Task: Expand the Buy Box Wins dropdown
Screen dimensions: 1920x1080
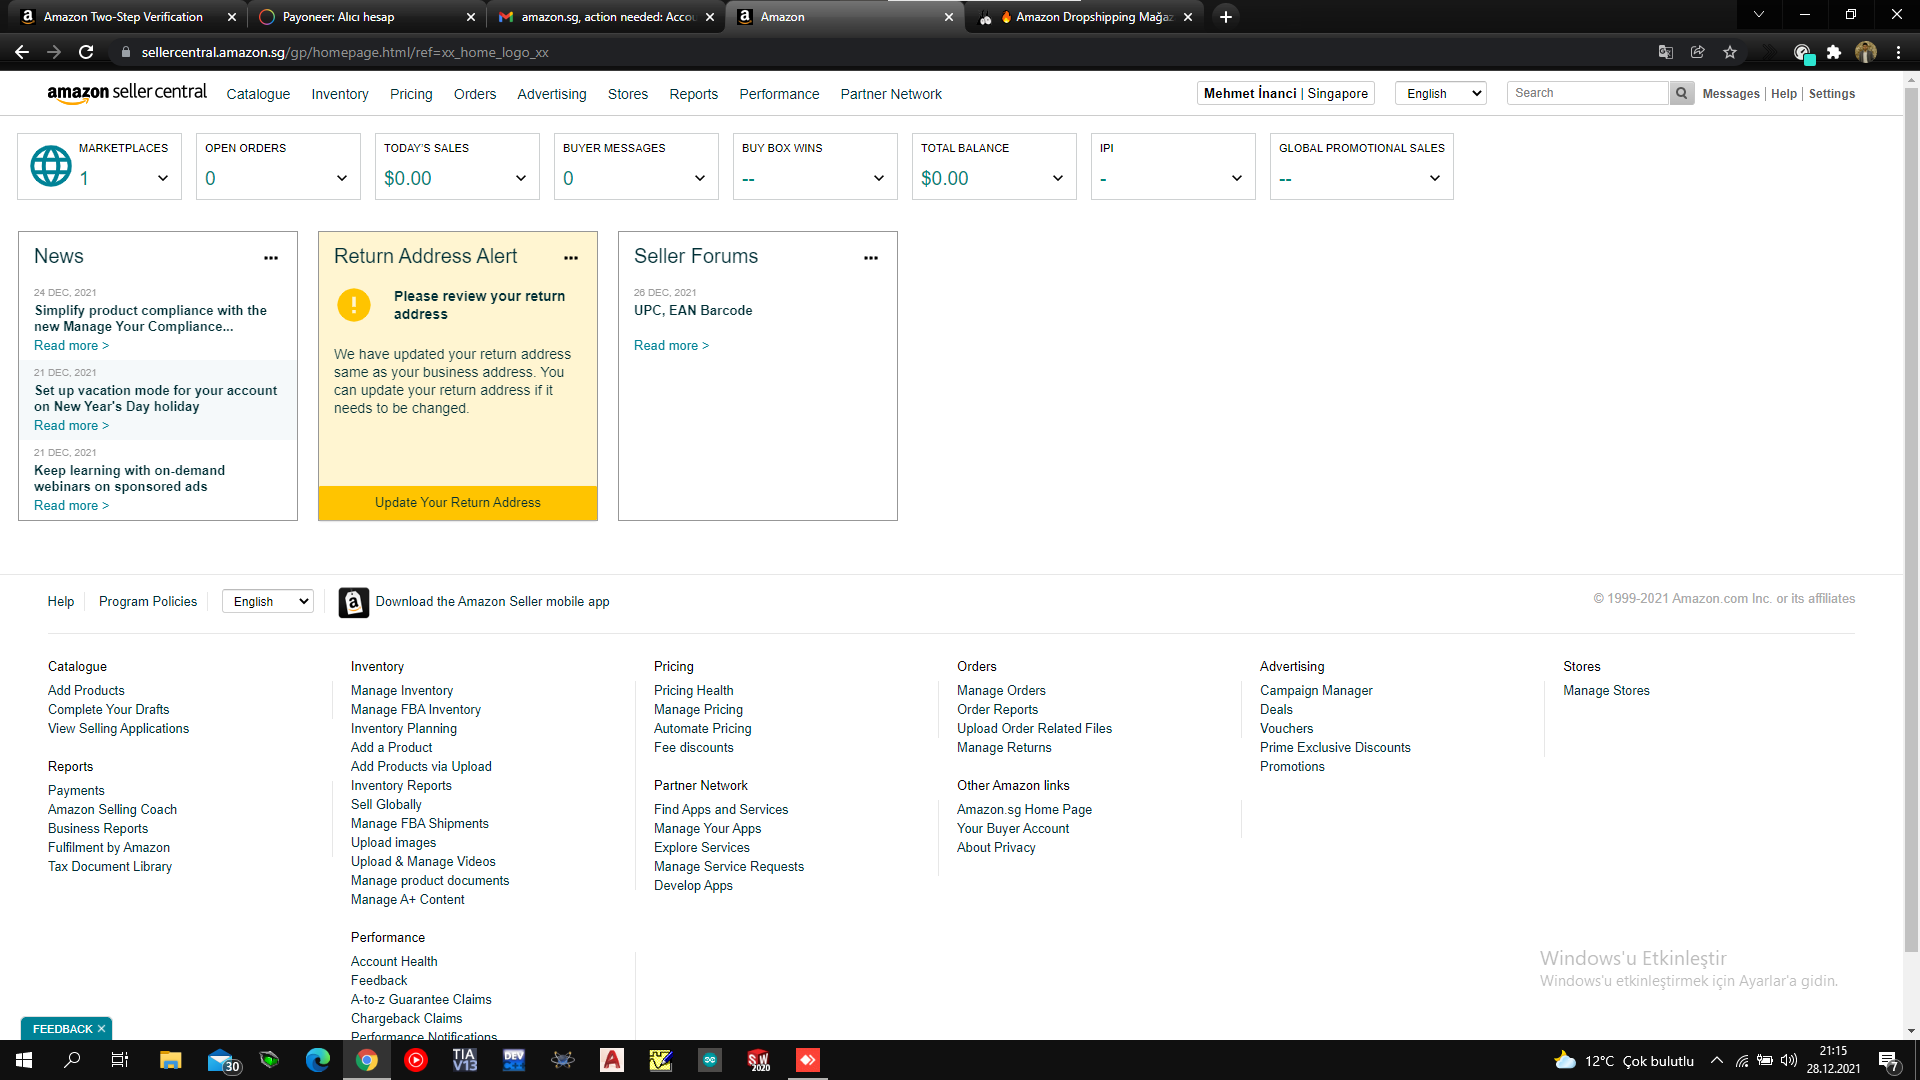Action: [878, 178]
